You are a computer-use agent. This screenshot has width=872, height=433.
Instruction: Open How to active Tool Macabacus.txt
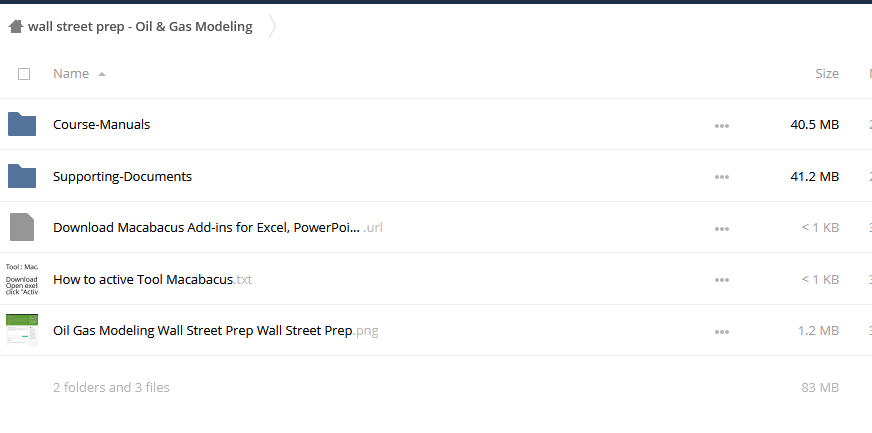pyautogui.click(x=152, y=279)
